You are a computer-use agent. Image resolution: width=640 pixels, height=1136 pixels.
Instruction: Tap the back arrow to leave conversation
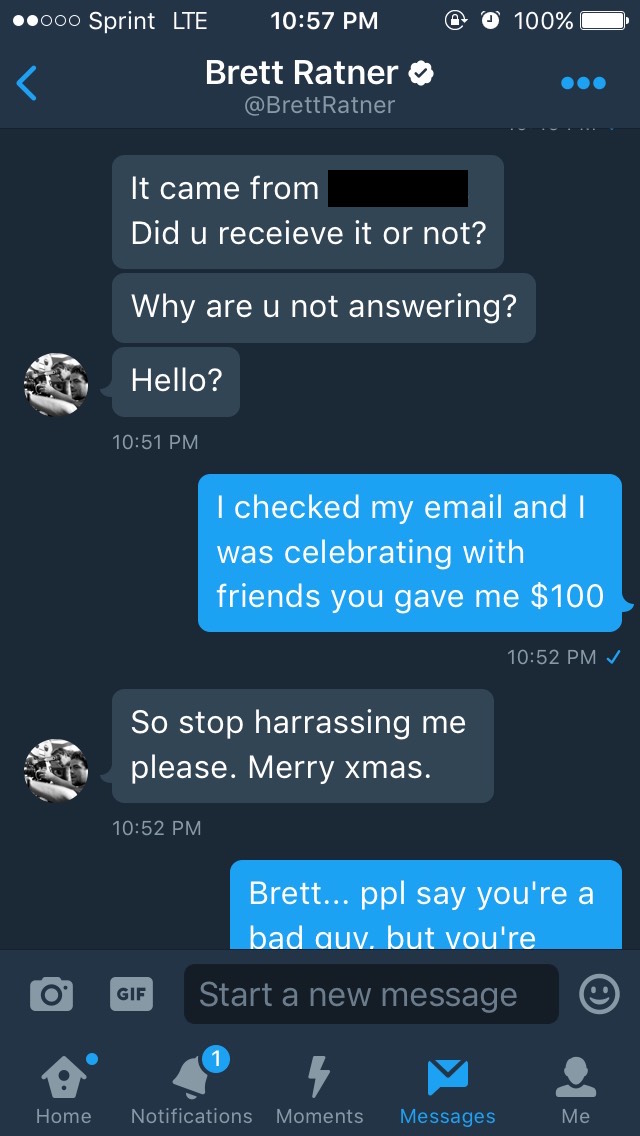pos(27,84)
